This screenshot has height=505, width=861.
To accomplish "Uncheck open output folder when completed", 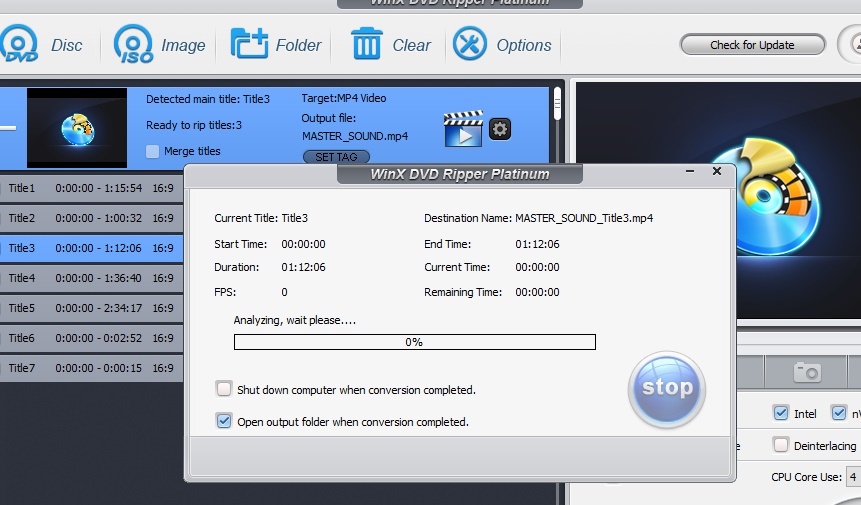I will click(224, 421).
